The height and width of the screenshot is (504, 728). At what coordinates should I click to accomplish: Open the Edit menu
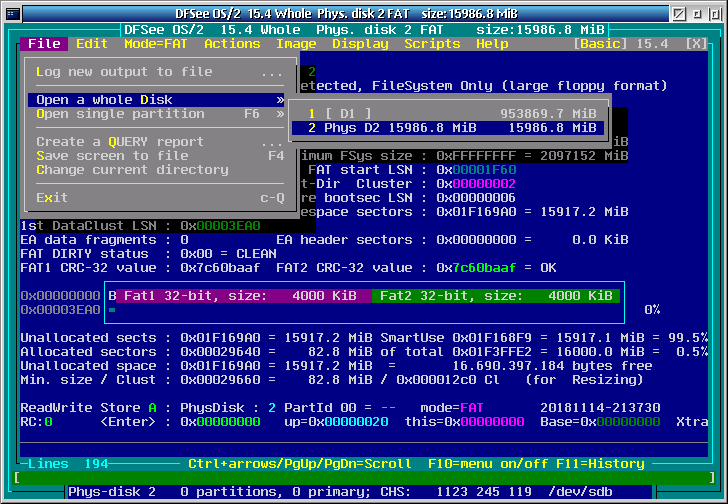(x=91, y=44)
